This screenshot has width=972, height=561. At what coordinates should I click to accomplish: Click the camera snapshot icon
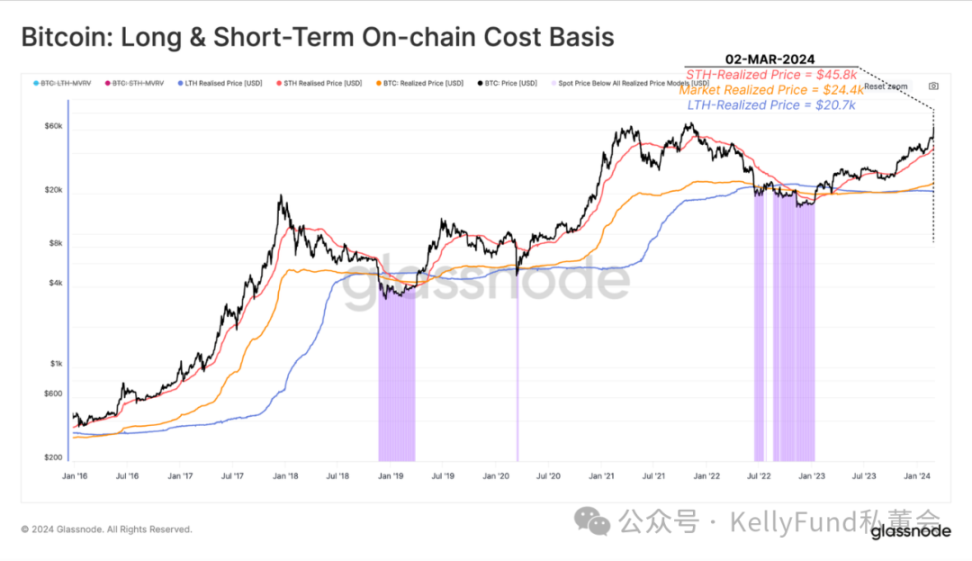933,86
